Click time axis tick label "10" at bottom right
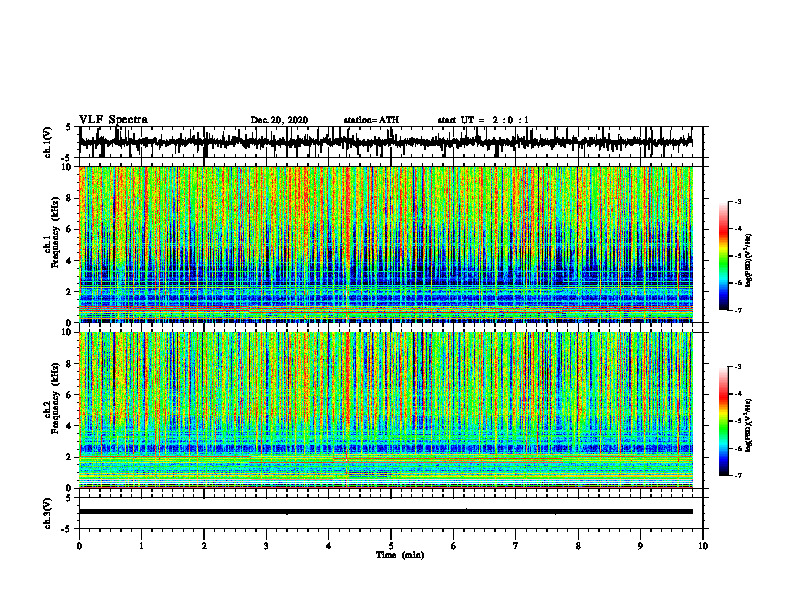This screenshot has height=612, width=792. [x=703, y=546]
